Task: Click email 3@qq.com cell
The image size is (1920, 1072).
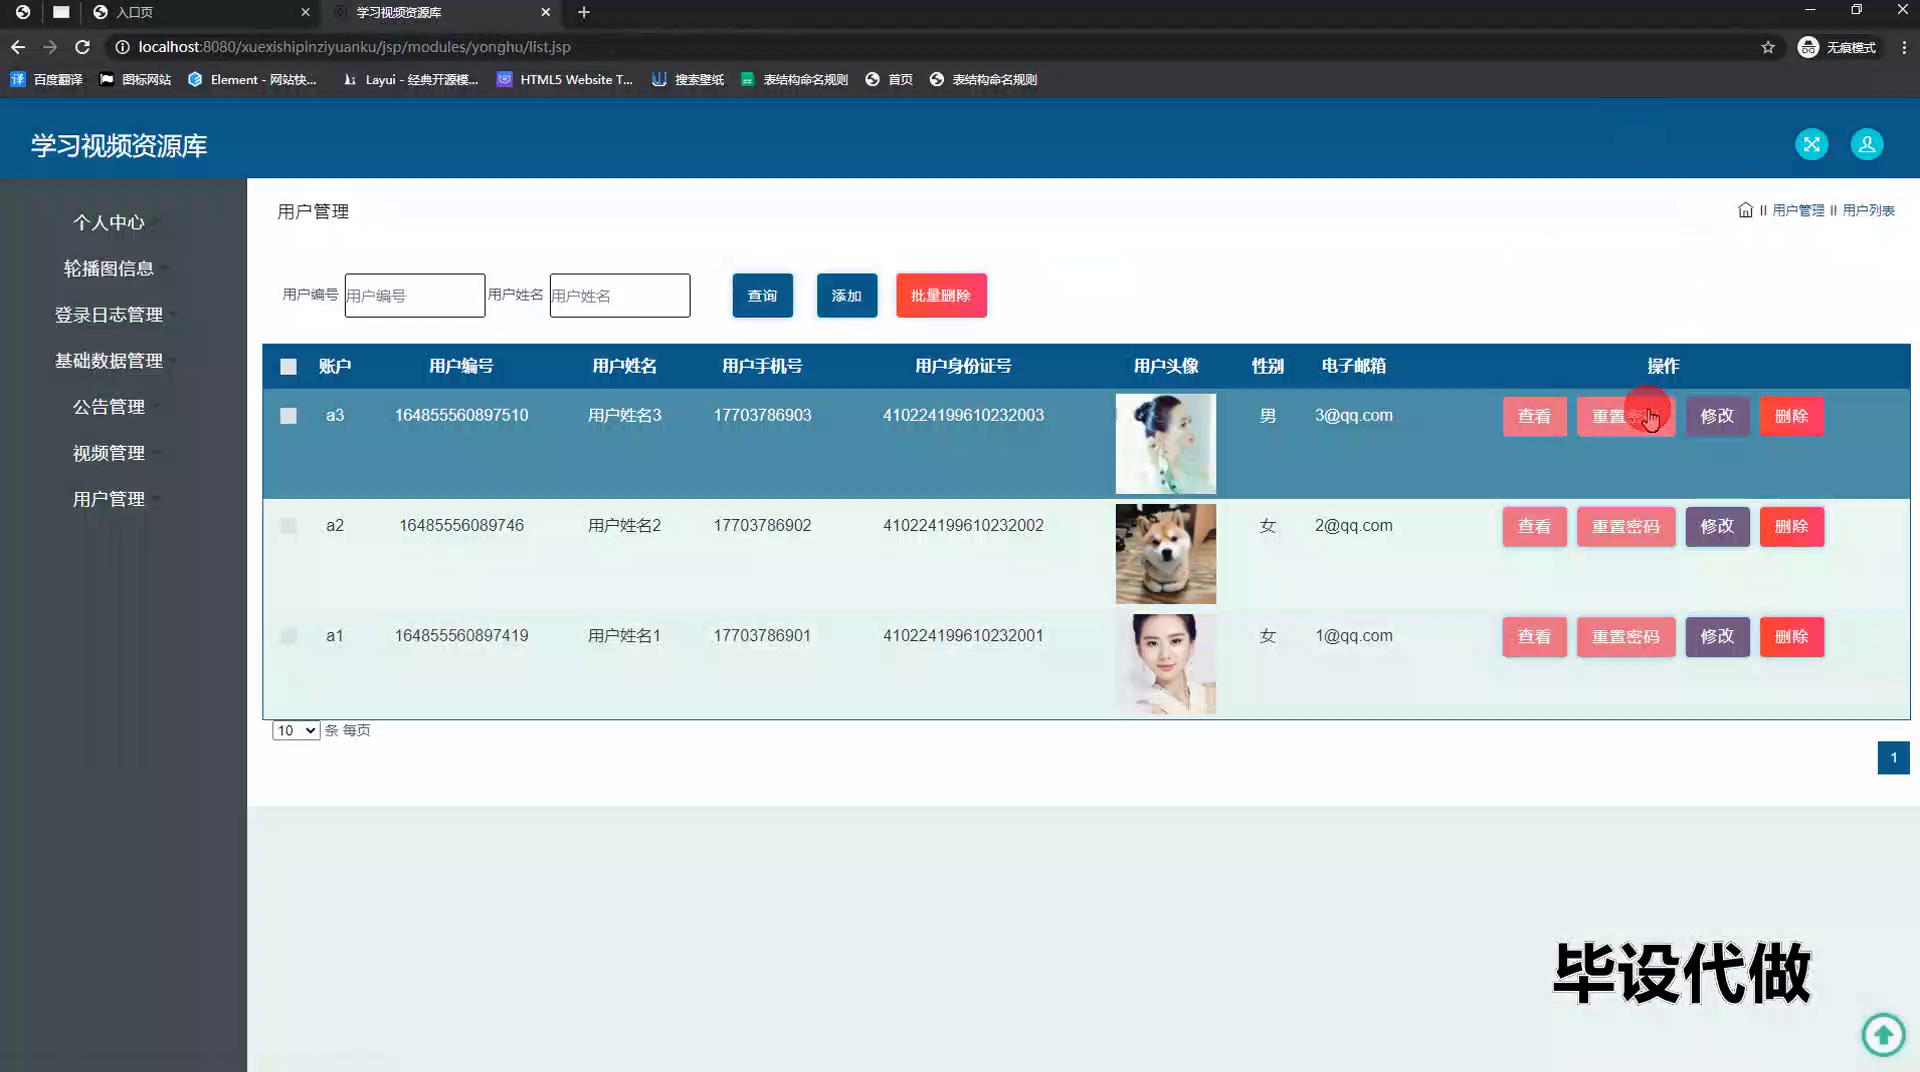Action: 1353,415
